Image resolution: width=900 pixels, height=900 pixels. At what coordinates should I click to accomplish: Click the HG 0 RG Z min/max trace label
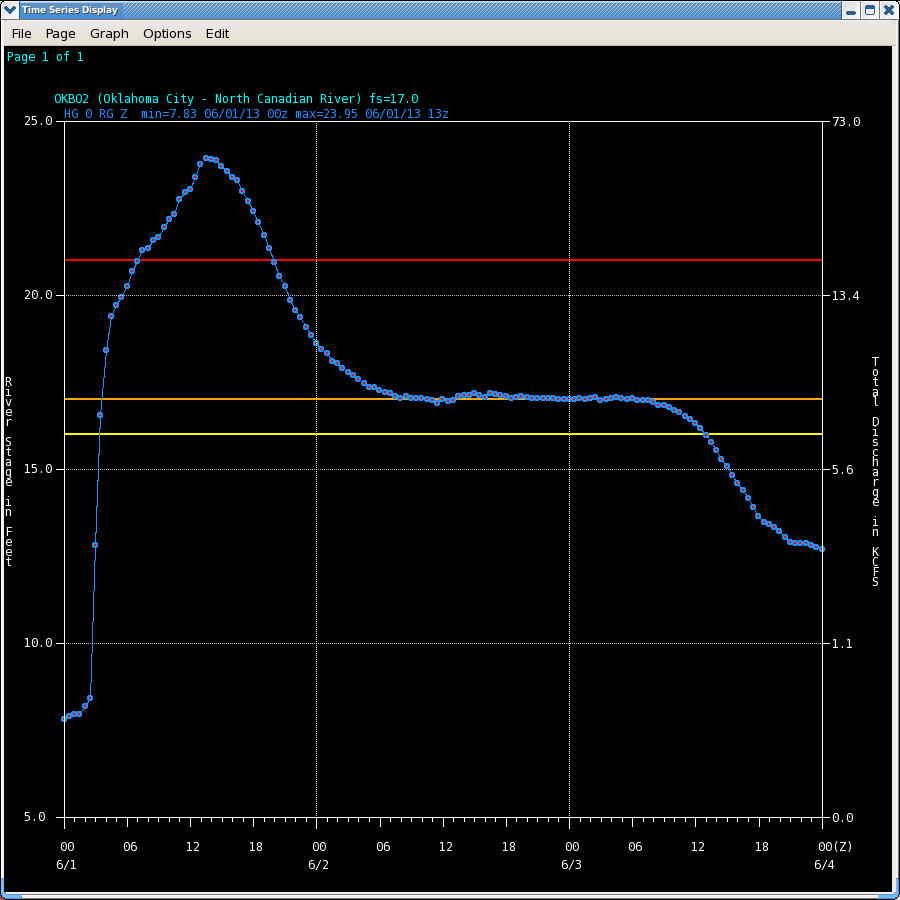(256, 114)
